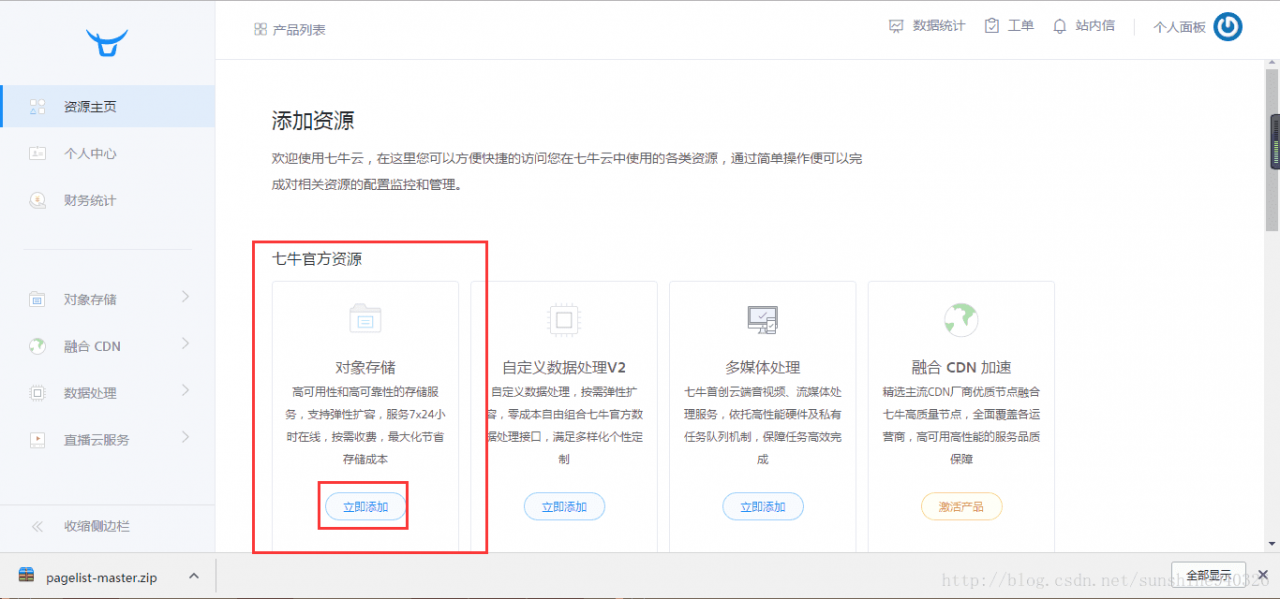1280x599 pixels.
Task: Click the 自定义数据处理V2 card title
Action: (564, 367)
